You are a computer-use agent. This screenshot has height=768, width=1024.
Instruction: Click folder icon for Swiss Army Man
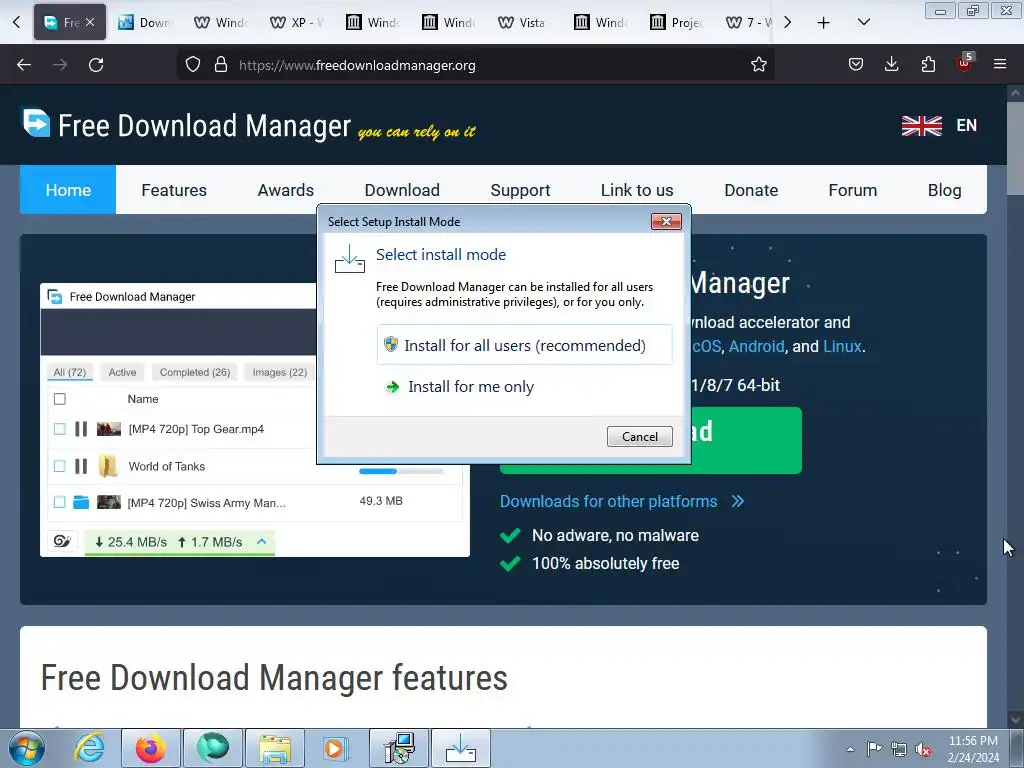coord(81,502)
